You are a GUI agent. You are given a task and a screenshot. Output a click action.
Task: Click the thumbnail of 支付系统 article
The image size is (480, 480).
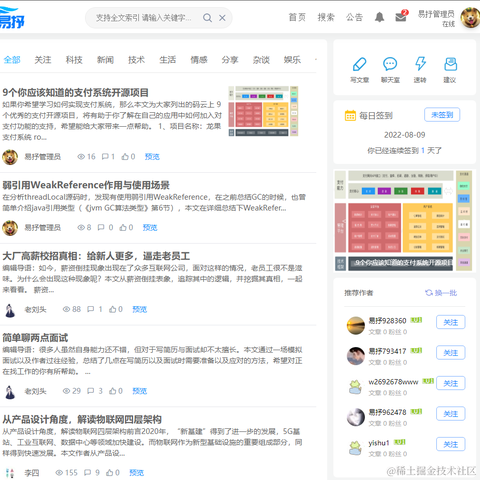263,111
